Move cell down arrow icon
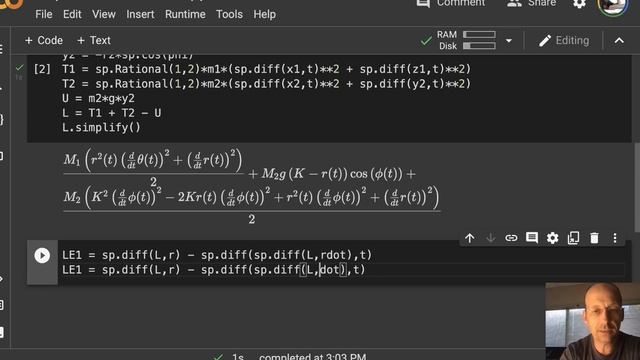The image size is (640, 360). click(490, 238)
